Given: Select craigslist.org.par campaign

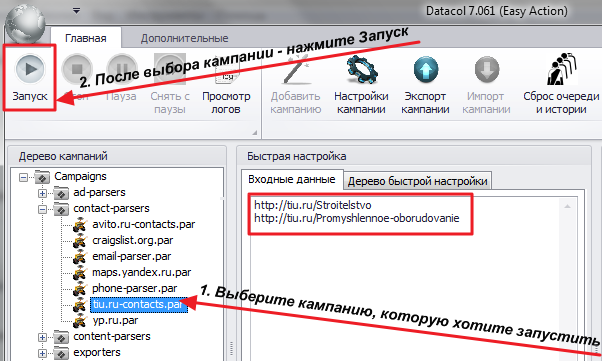Looking at the screenshot, I should [132, 240].
